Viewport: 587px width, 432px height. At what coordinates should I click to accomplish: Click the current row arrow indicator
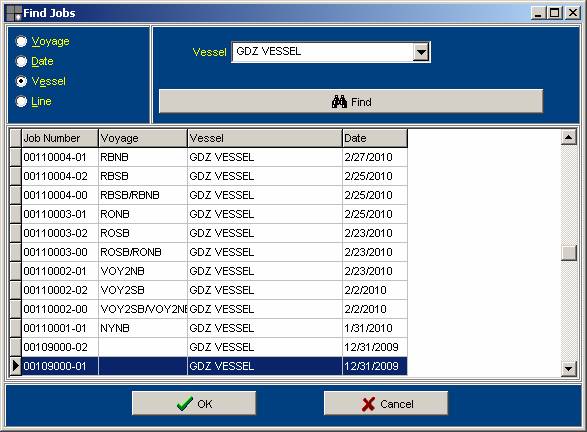15,366
